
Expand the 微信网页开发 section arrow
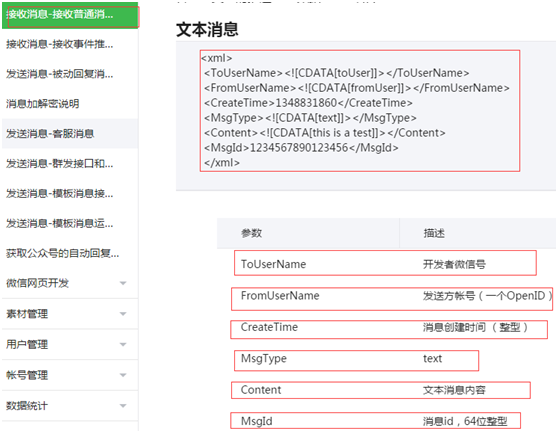pos(123,284)
